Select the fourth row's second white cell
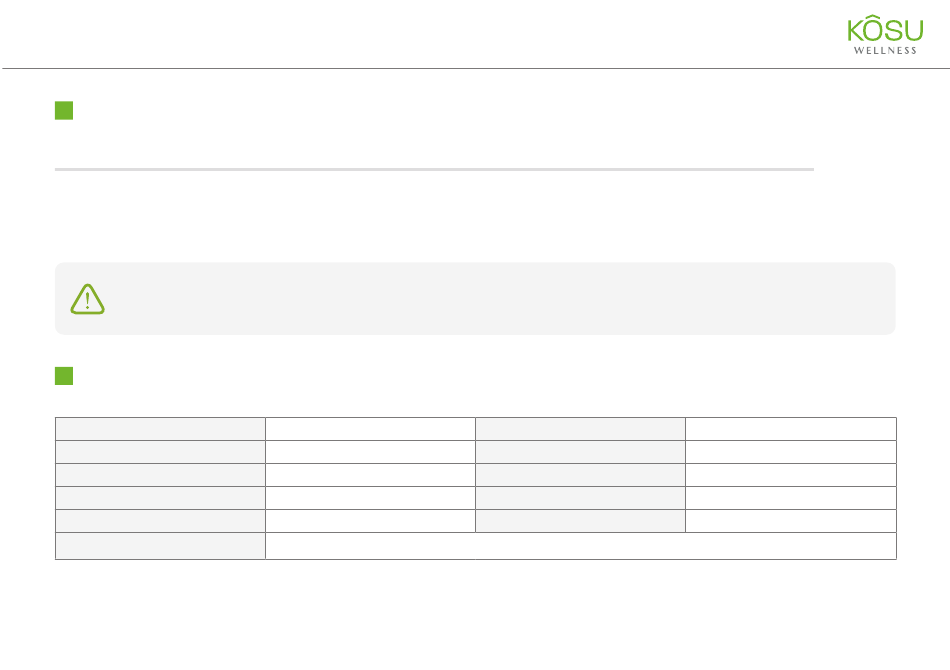The height and width of the screenshot is (670, 950). tap(370, 498)
